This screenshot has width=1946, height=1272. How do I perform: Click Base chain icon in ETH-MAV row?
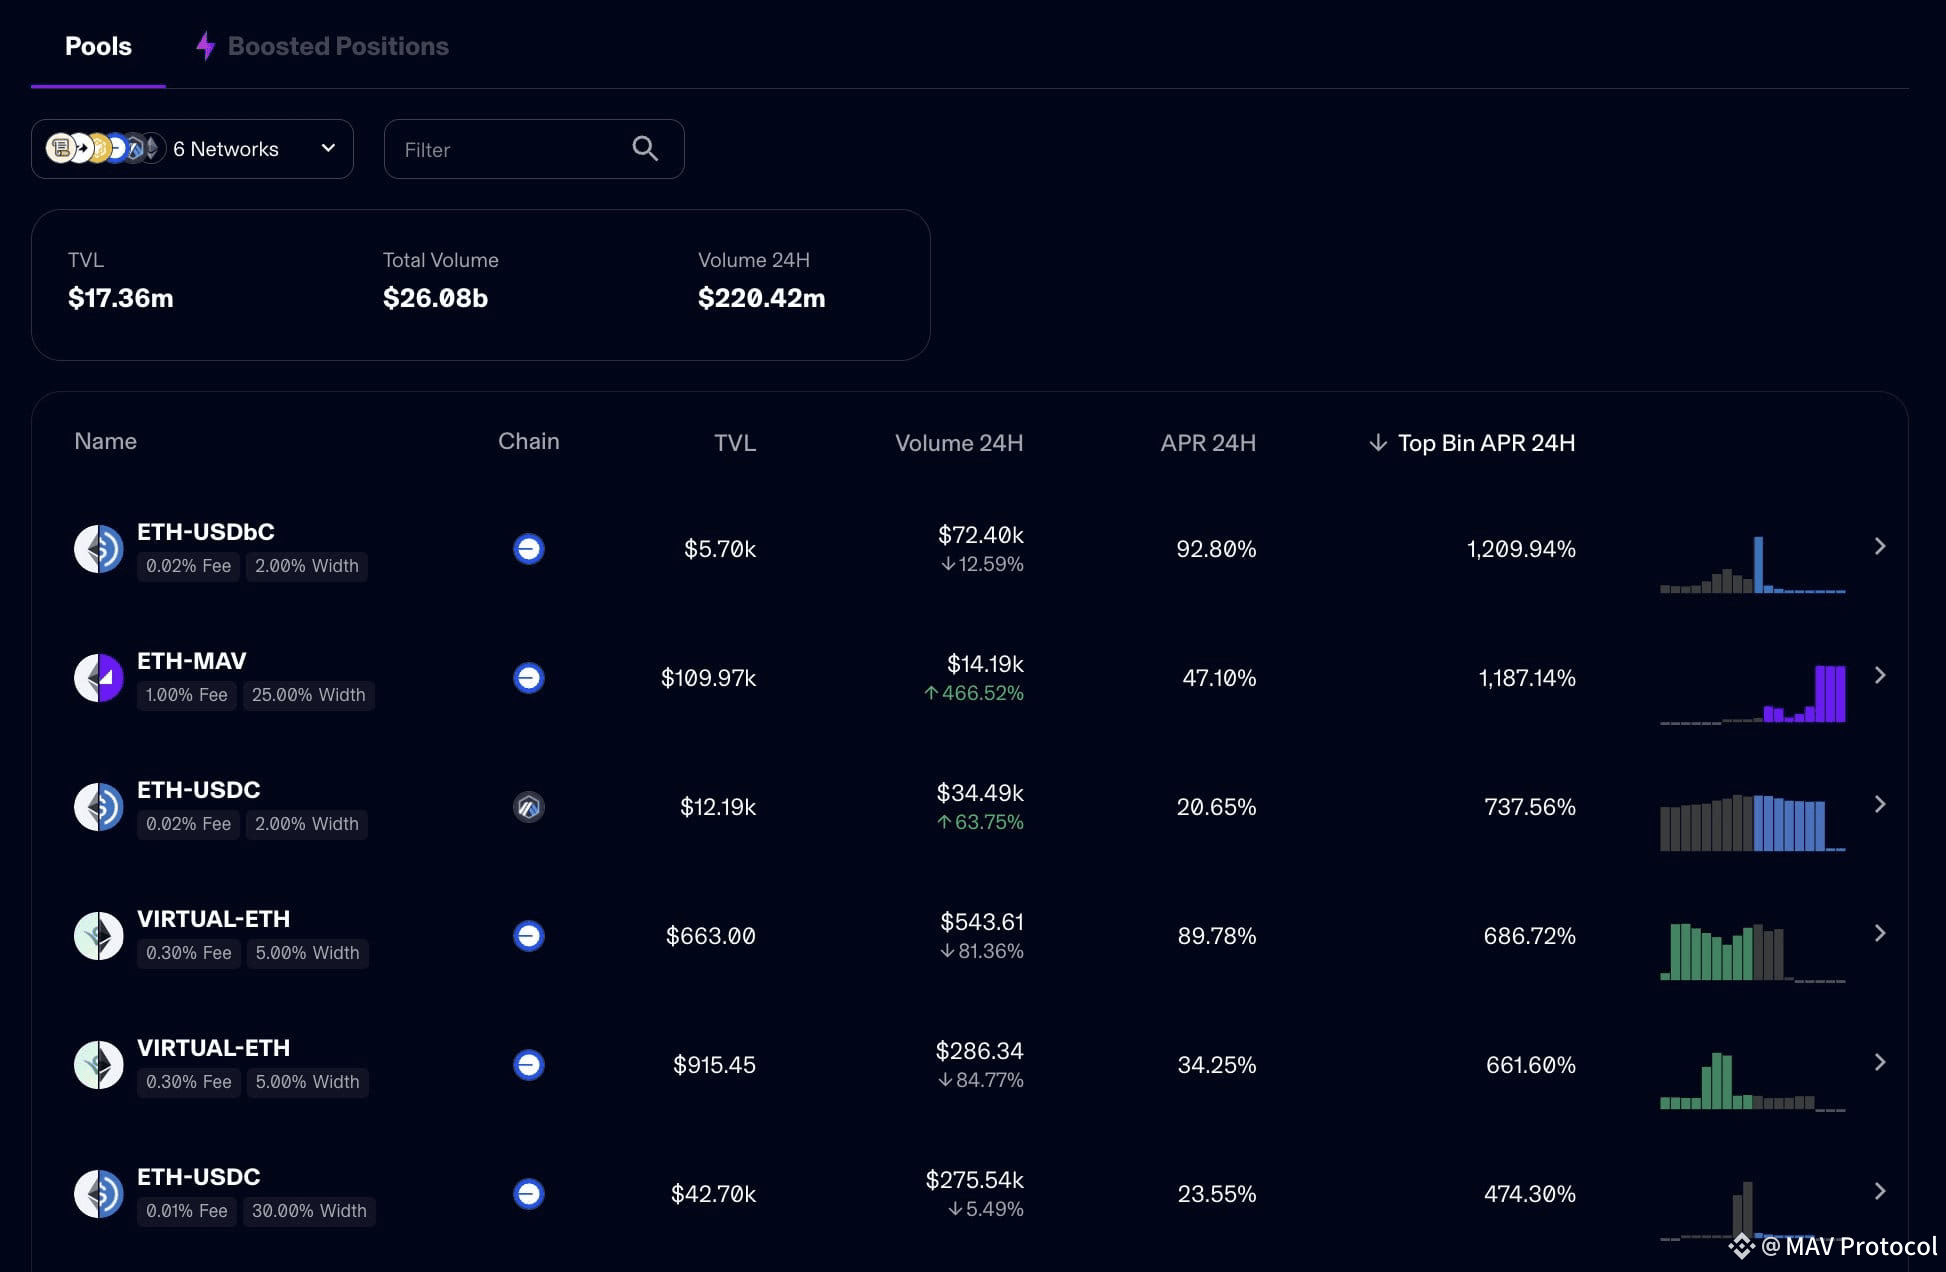coord(528,678)
